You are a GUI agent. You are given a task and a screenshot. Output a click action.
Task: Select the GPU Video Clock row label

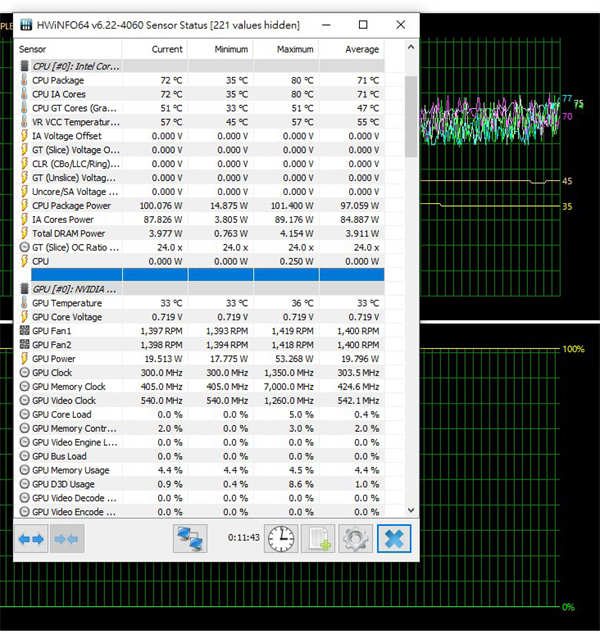coord(64,400)
